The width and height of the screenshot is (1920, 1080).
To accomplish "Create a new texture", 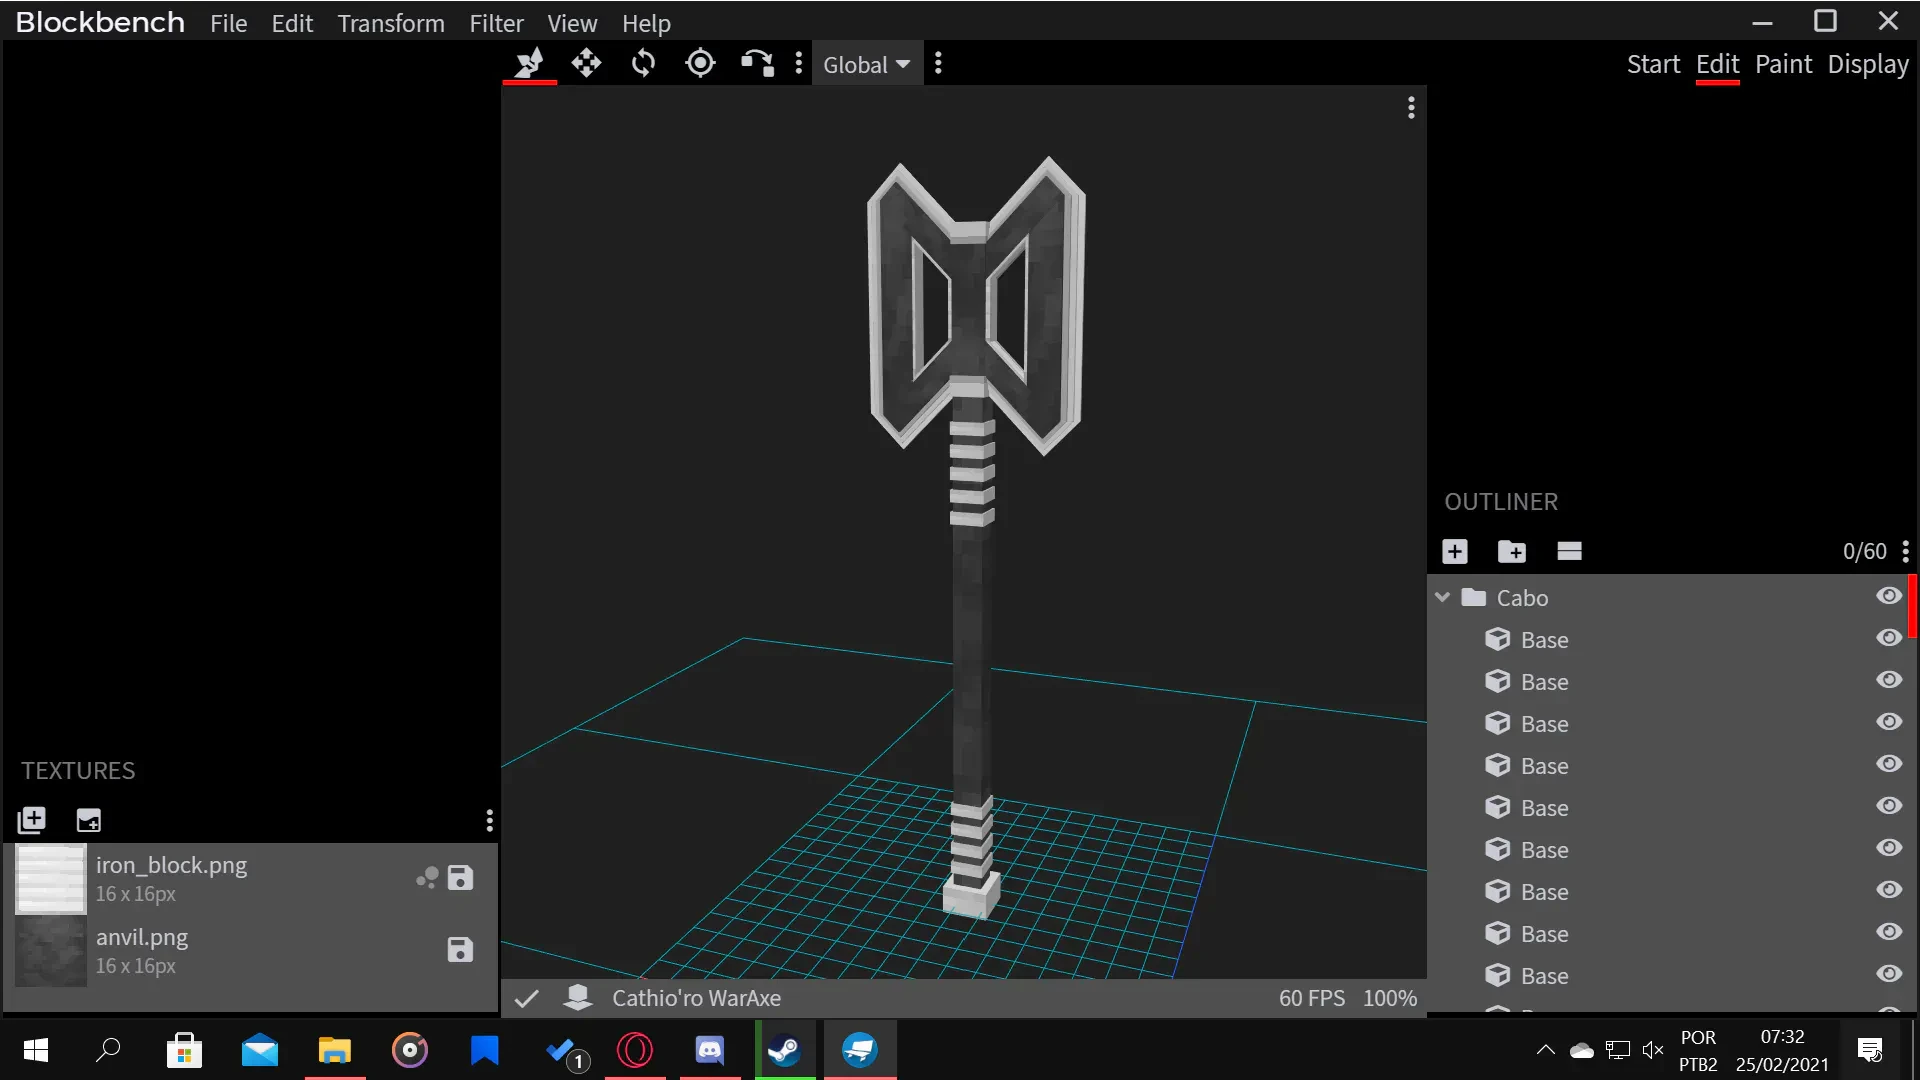I will click(89, 820).
